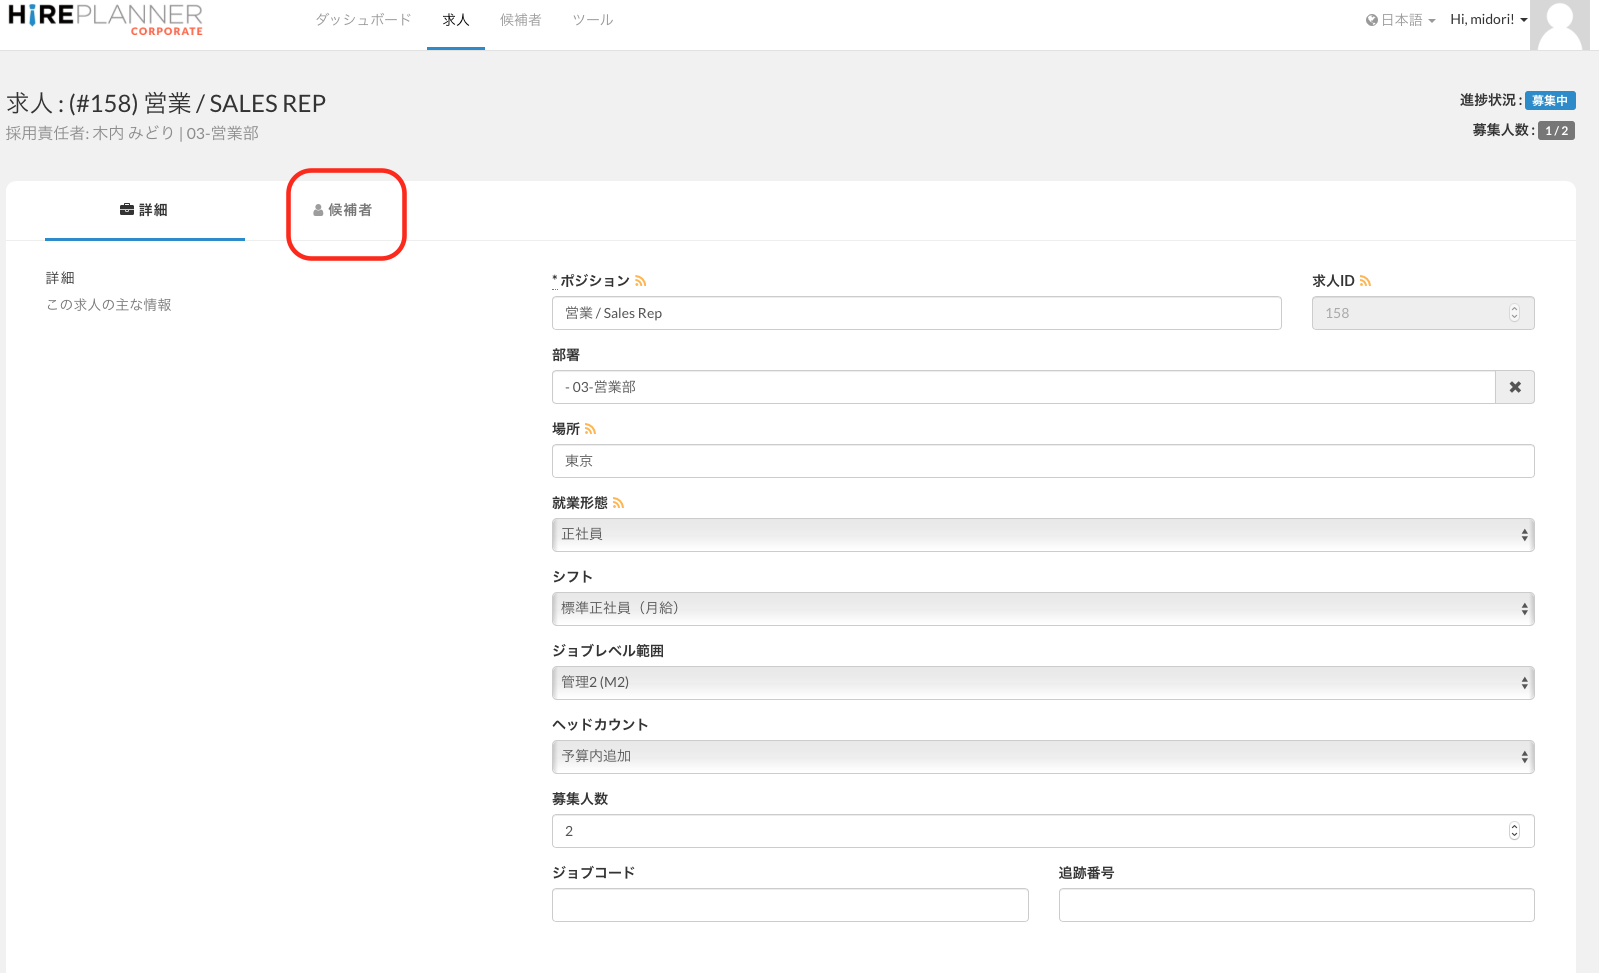Expand the シフト dropdown
Image resolution: width=1599 pixels, height=973 pixels.
point(1042,609)
